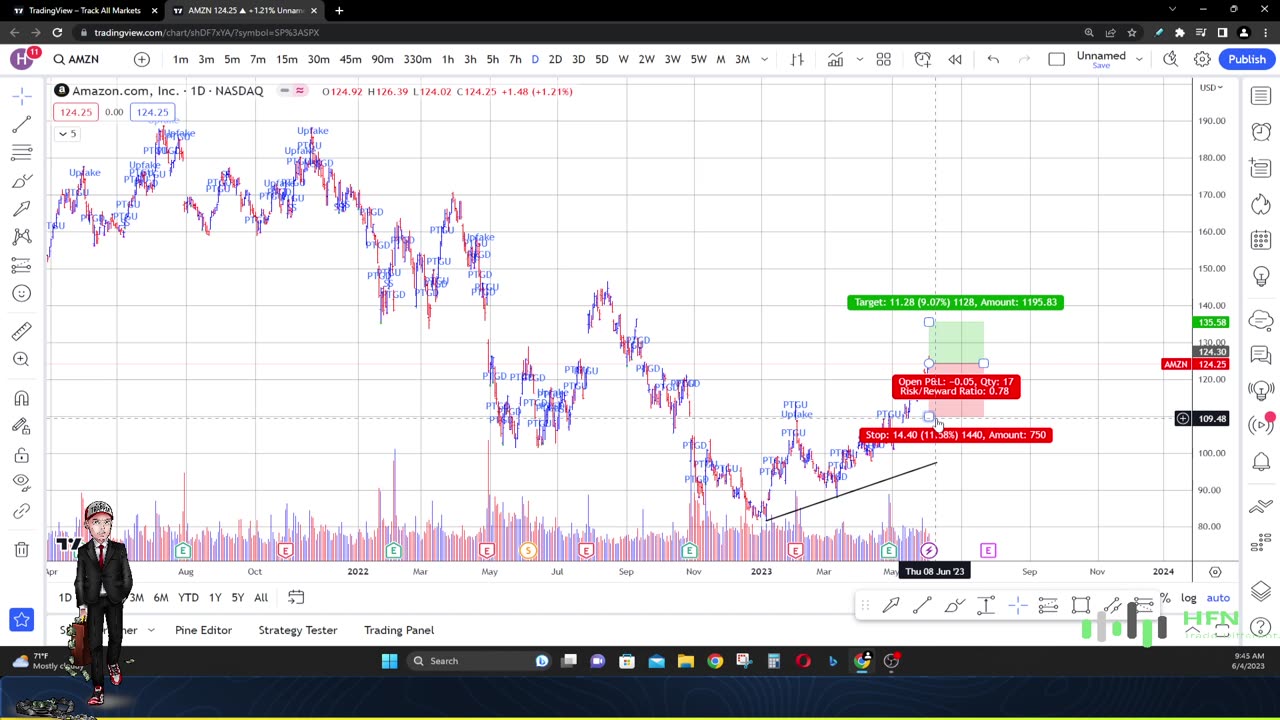1280x720 pixels.
Task: Toggle the log scale
Action: pyautogui.click(x=1188, y=598)
